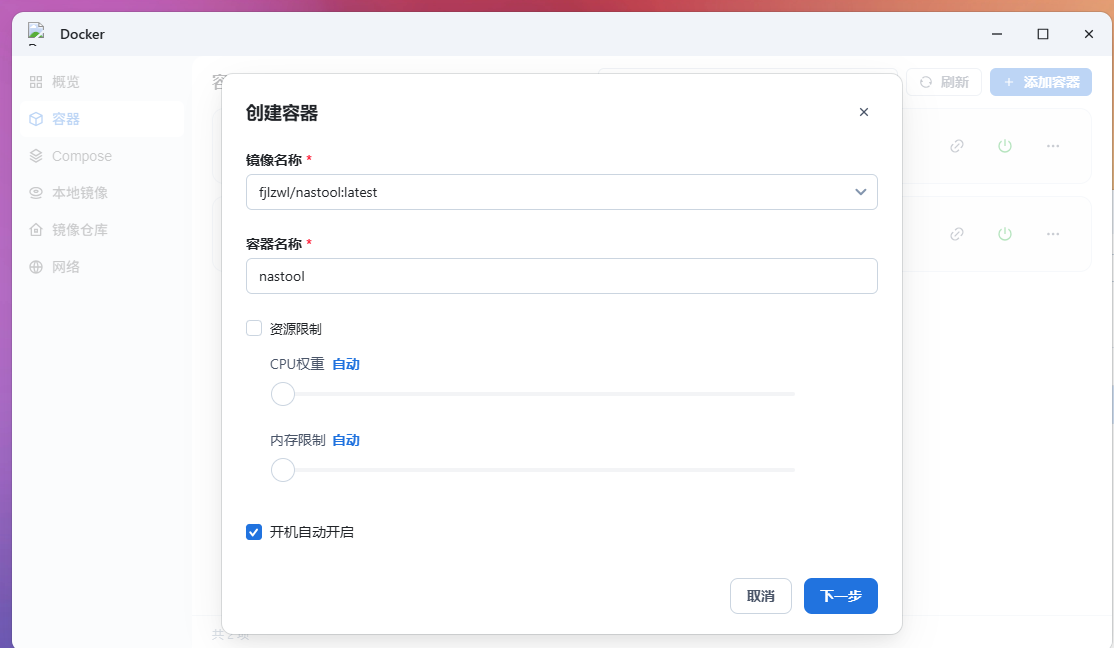The height and width of the screenshot is (648, 1114).
Task: Select 容器 in the sidebar
Action: pyautogui.click(x=102, y=119)
